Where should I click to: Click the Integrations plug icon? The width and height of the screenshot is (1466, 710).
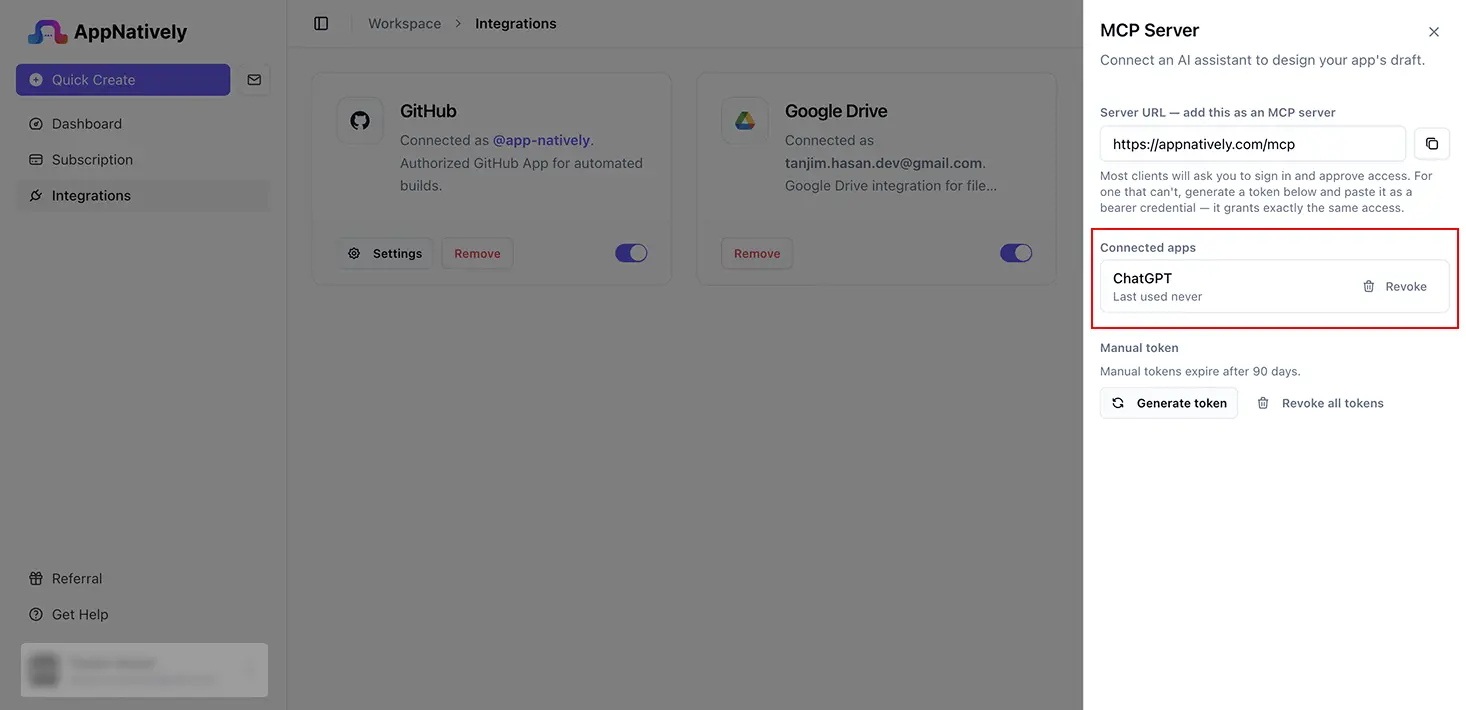pos(36,196)
